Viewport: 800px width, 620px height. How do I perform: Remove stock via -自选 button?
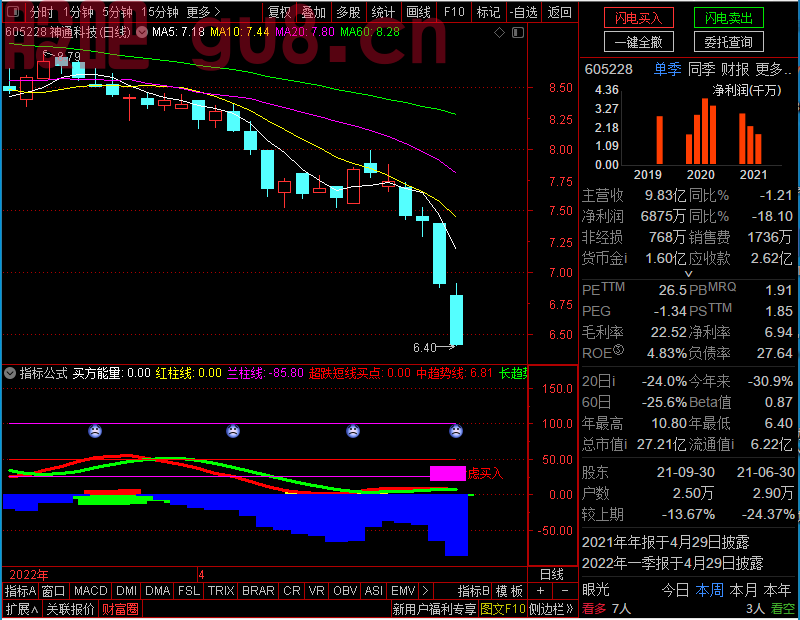coord(524,12)
